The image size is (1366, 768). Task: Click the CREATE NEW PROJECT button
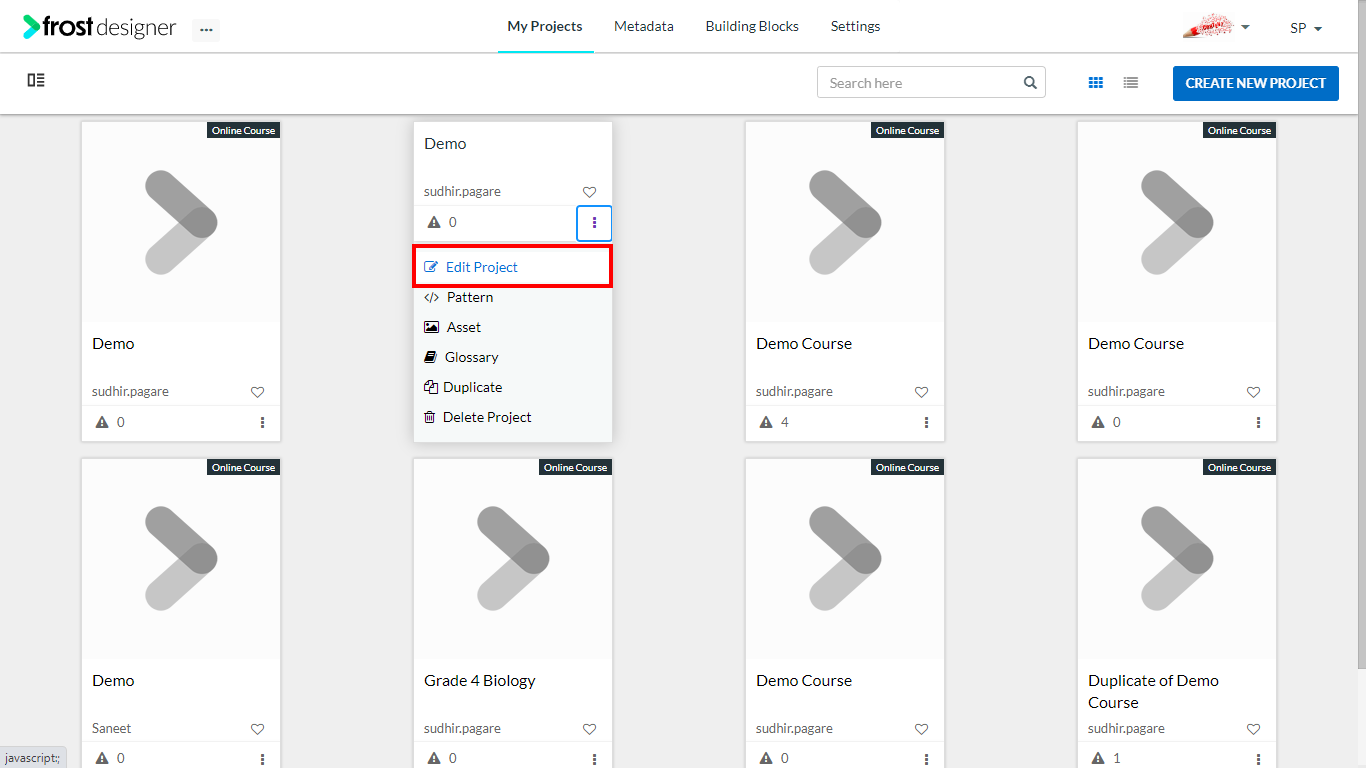(1256, 83)
